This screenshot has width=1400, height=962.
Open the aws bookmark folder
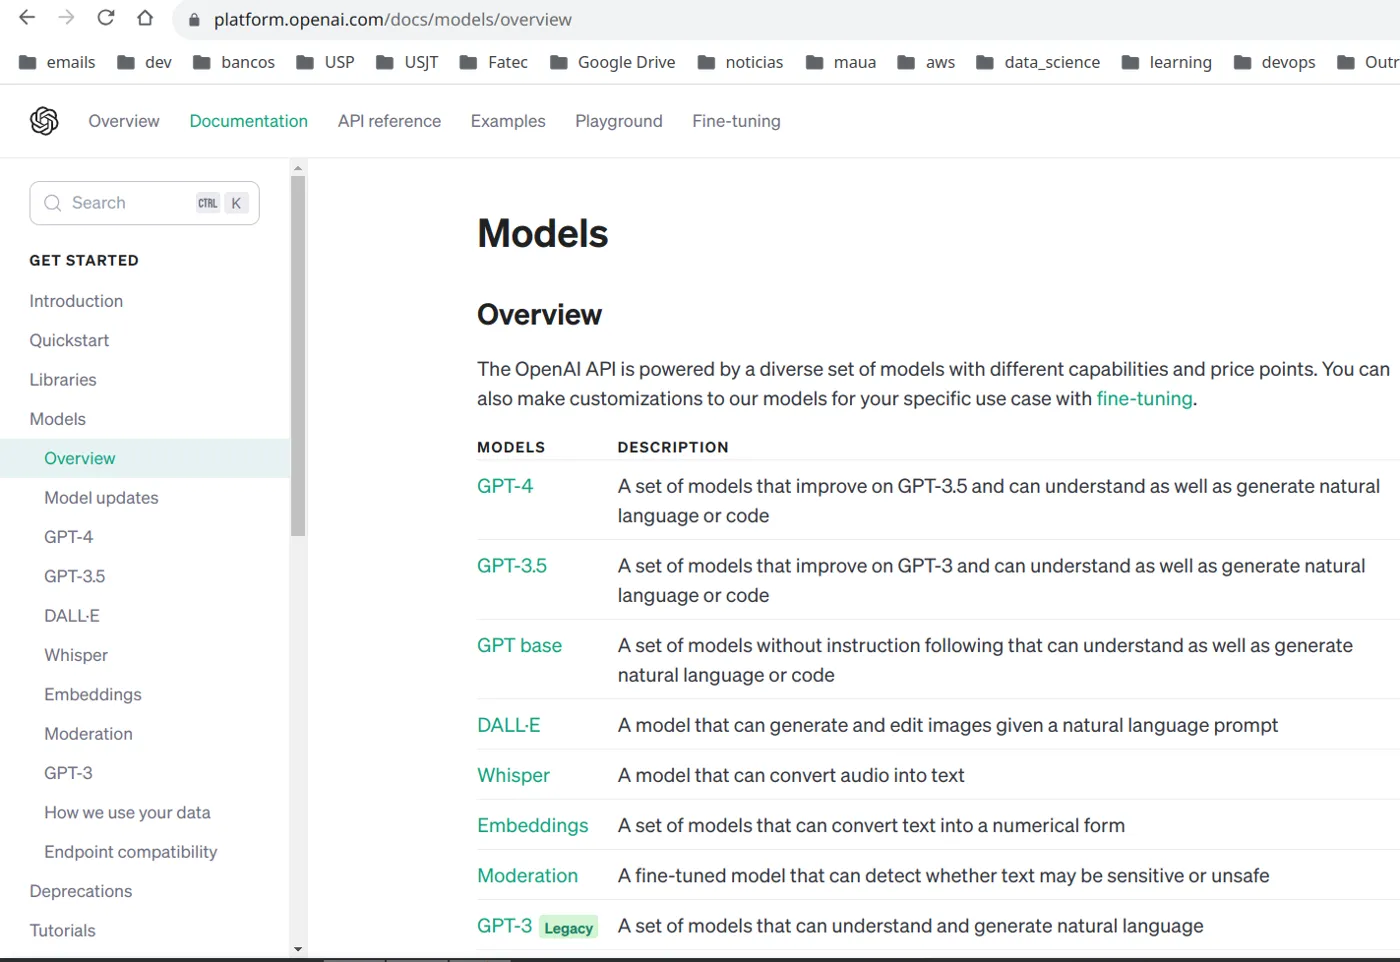pyautogui.click(x=926, y=62)
